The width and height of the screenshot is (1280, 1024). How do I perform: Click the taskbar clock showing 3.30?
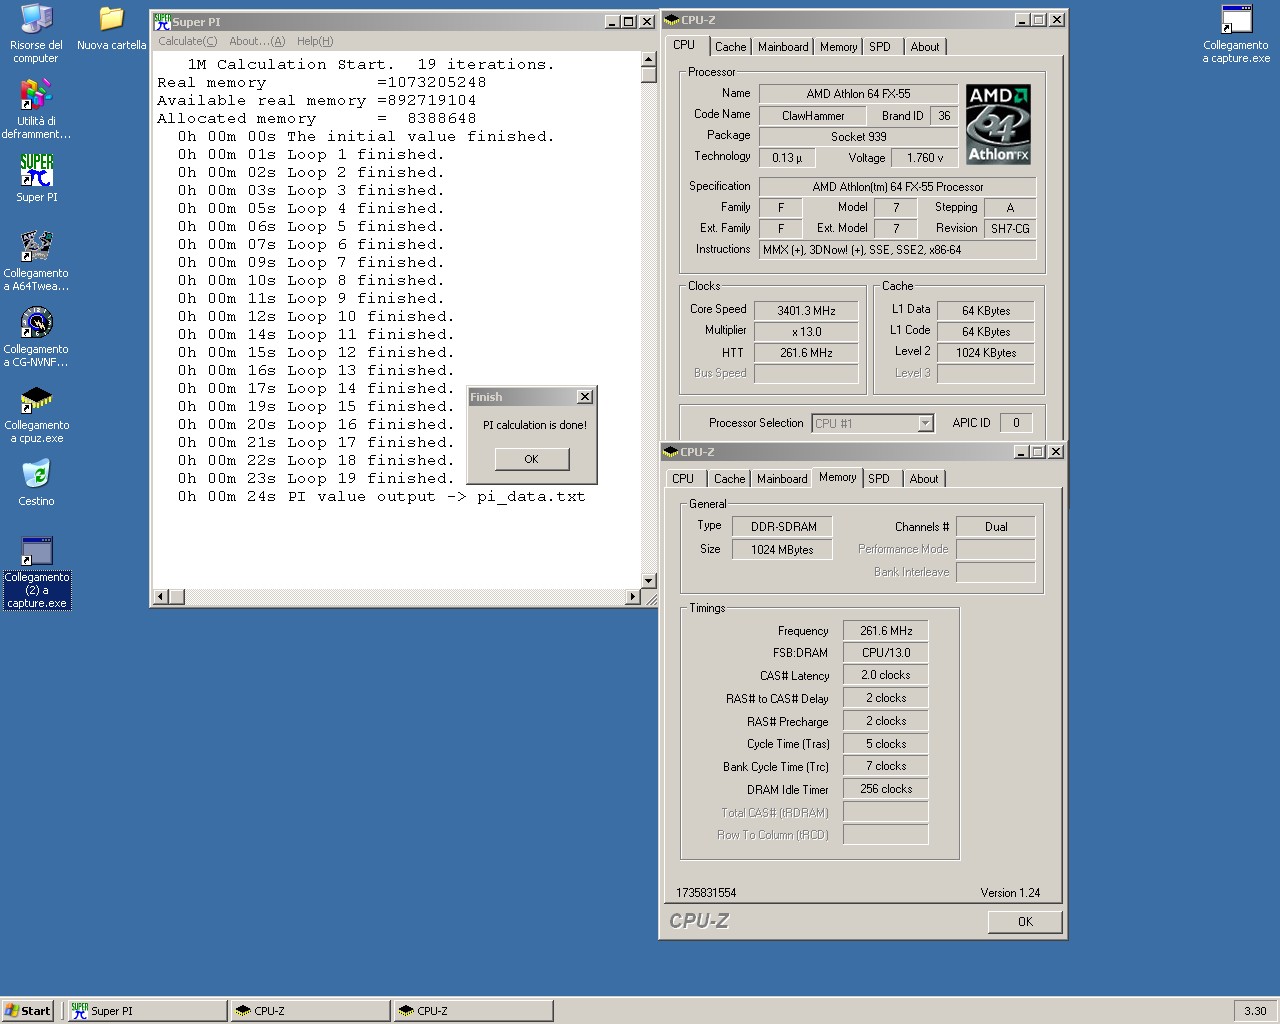[x=1255, y=1011]
